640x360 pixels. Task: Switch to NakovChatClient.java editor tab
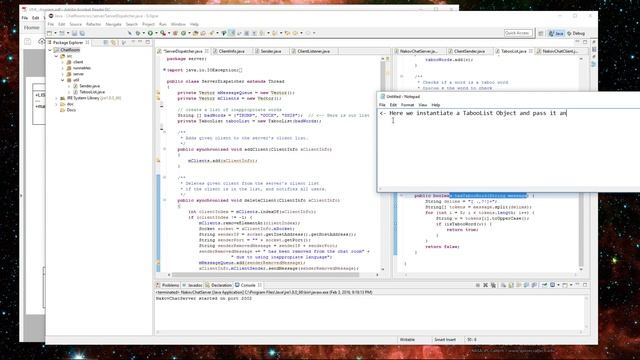(560, 51)
